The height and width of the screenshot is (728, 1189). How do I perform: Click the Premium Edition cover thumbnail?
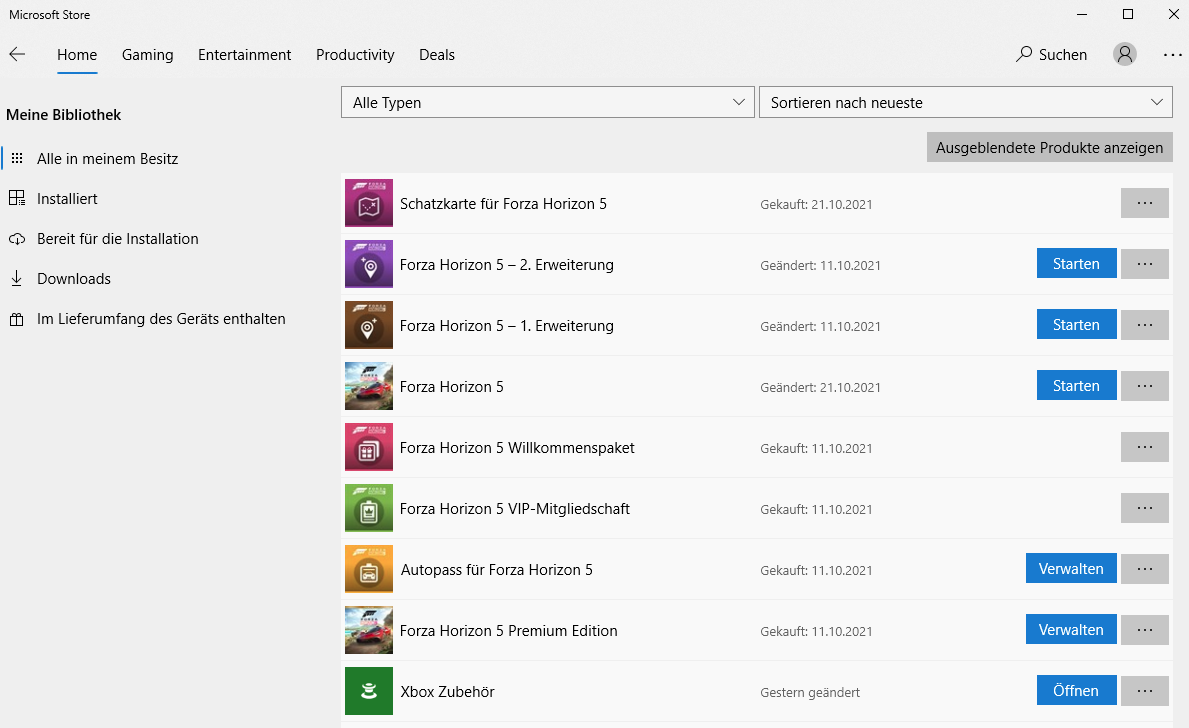[x=369, y=630]
